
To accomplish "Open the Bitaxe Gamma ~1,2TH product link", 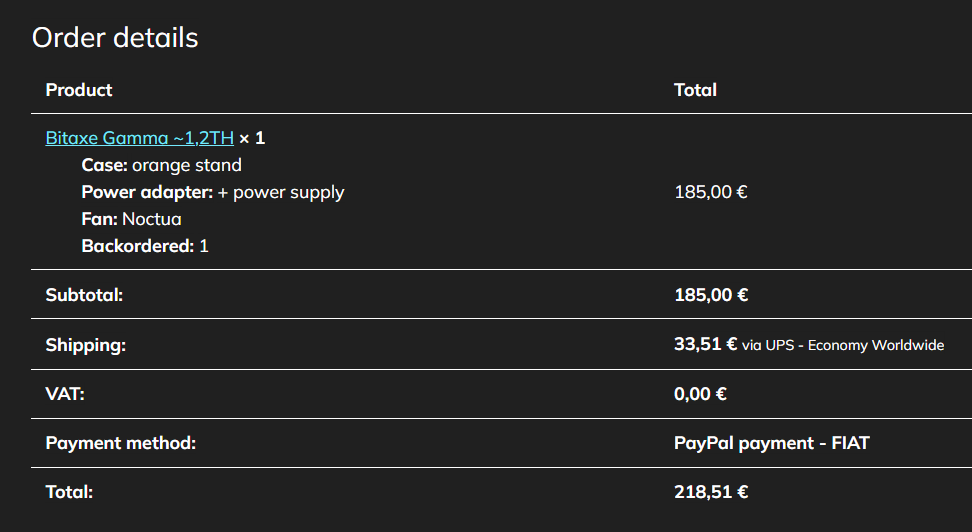I will tap(139, 138).
